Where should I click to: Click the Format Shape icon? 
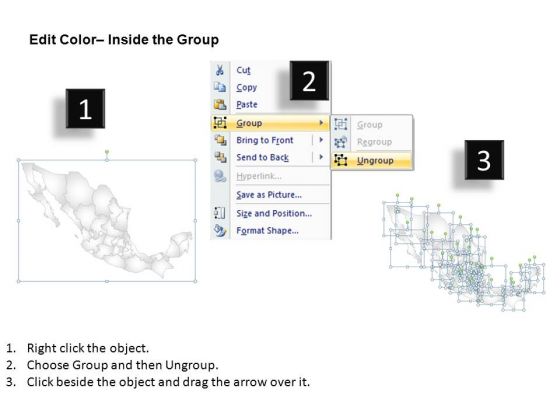pos(220,230)
